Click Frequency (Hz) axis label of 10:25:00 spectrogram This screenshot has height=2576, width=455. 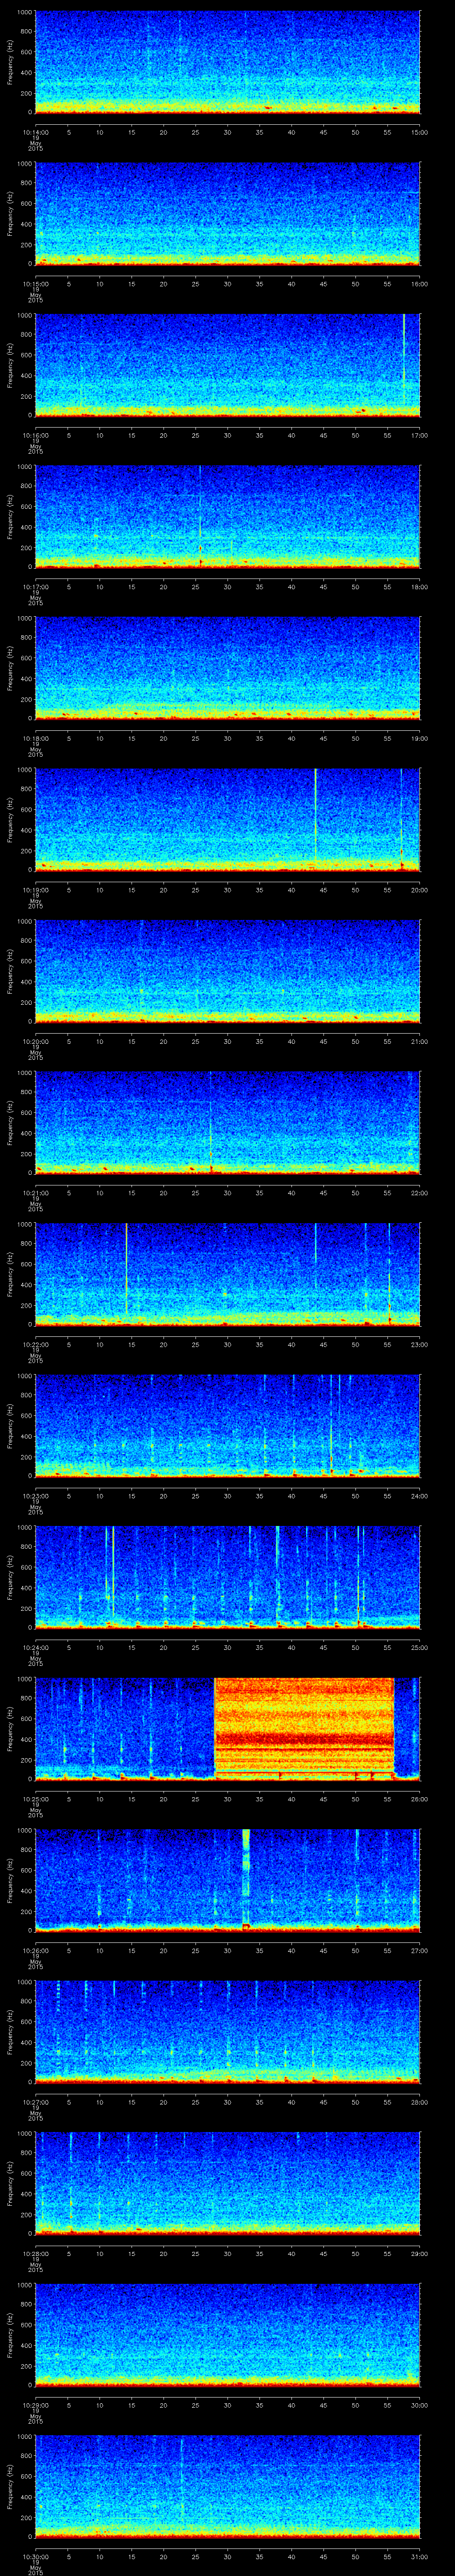(x=10, y=1729)
